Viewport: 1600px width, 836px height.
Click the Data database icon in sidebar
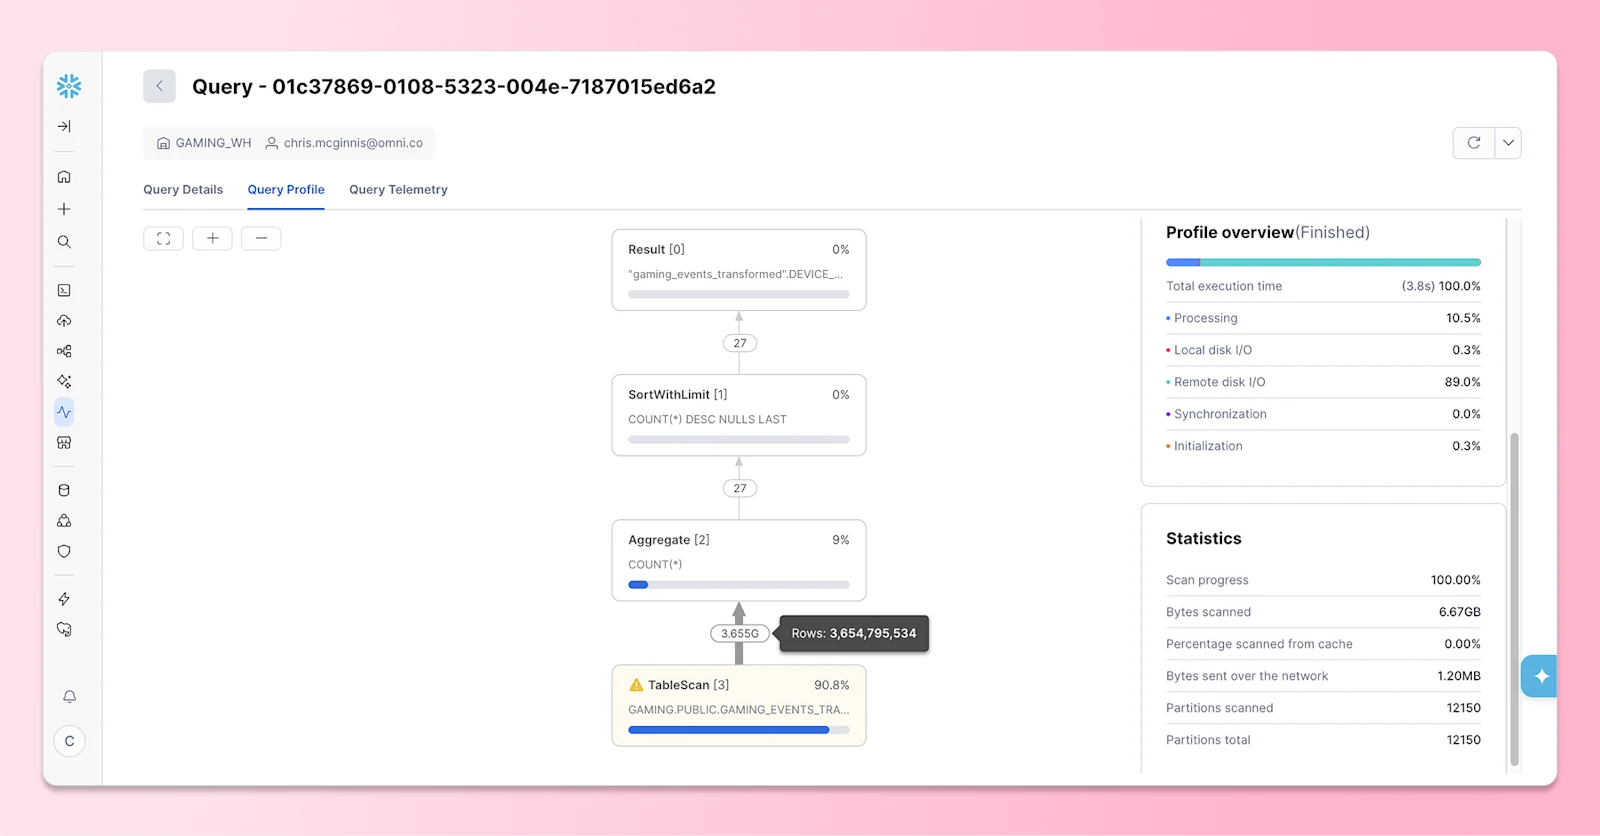click(x=64, y=490)
